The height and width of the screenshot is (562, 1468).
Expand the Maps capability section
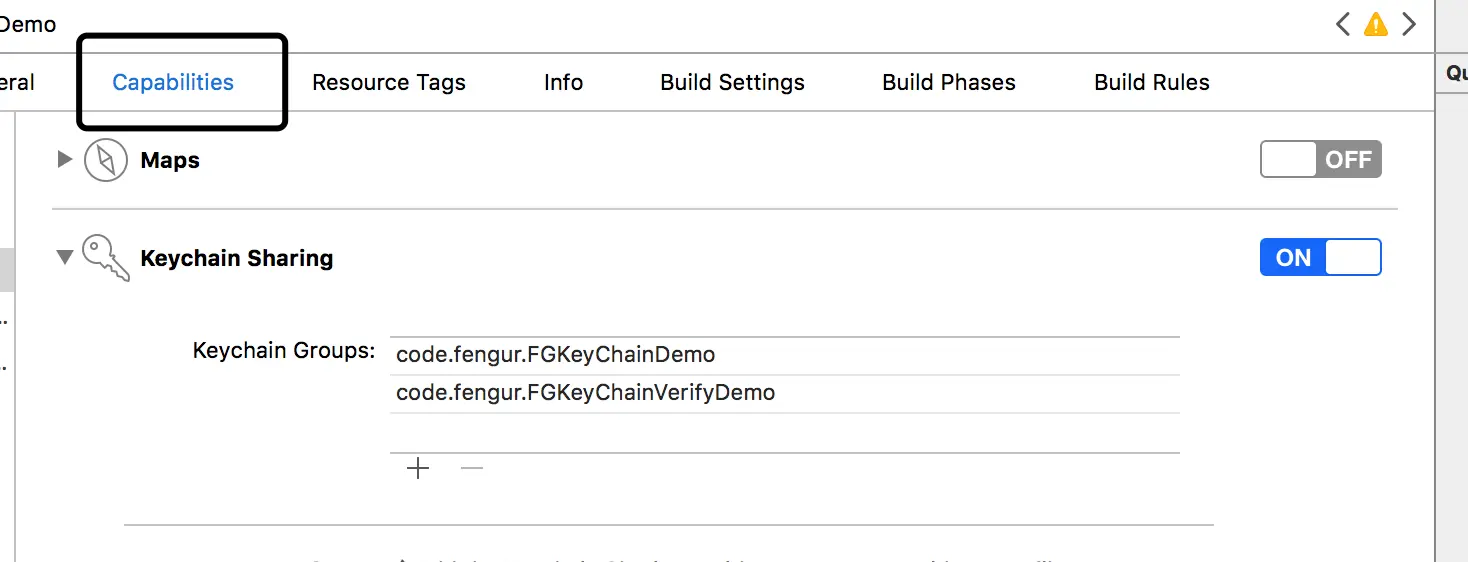coord(65,159)
